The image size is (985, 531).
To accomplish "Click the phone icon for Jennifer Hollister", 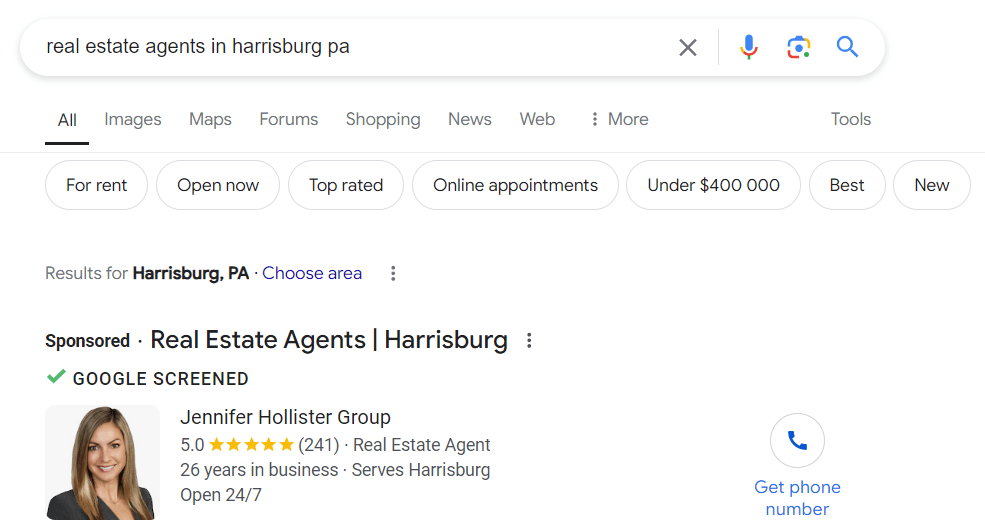I will click(797, 441).
